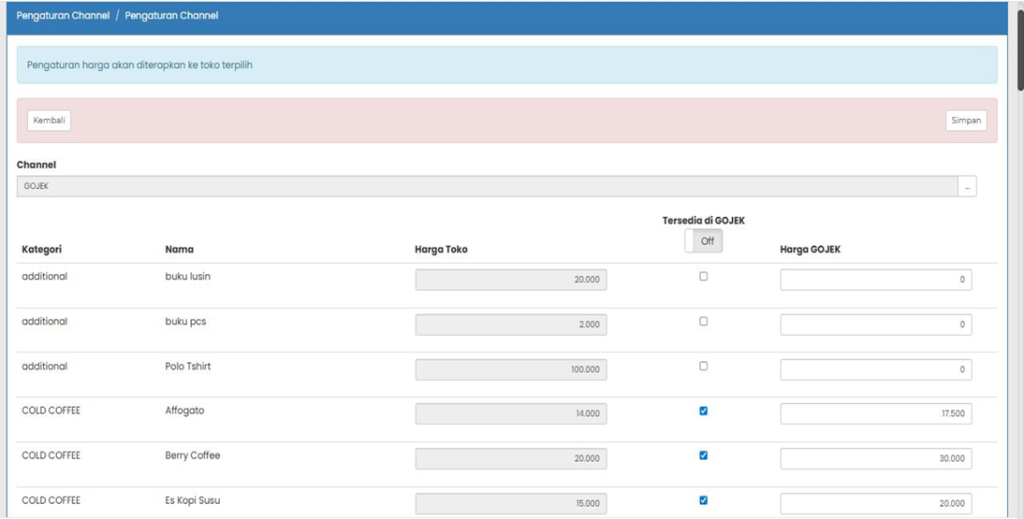Edit the Harga GOJEK field for Affogato
Screen dimensions: 1024x519
[x=875, y=414]
